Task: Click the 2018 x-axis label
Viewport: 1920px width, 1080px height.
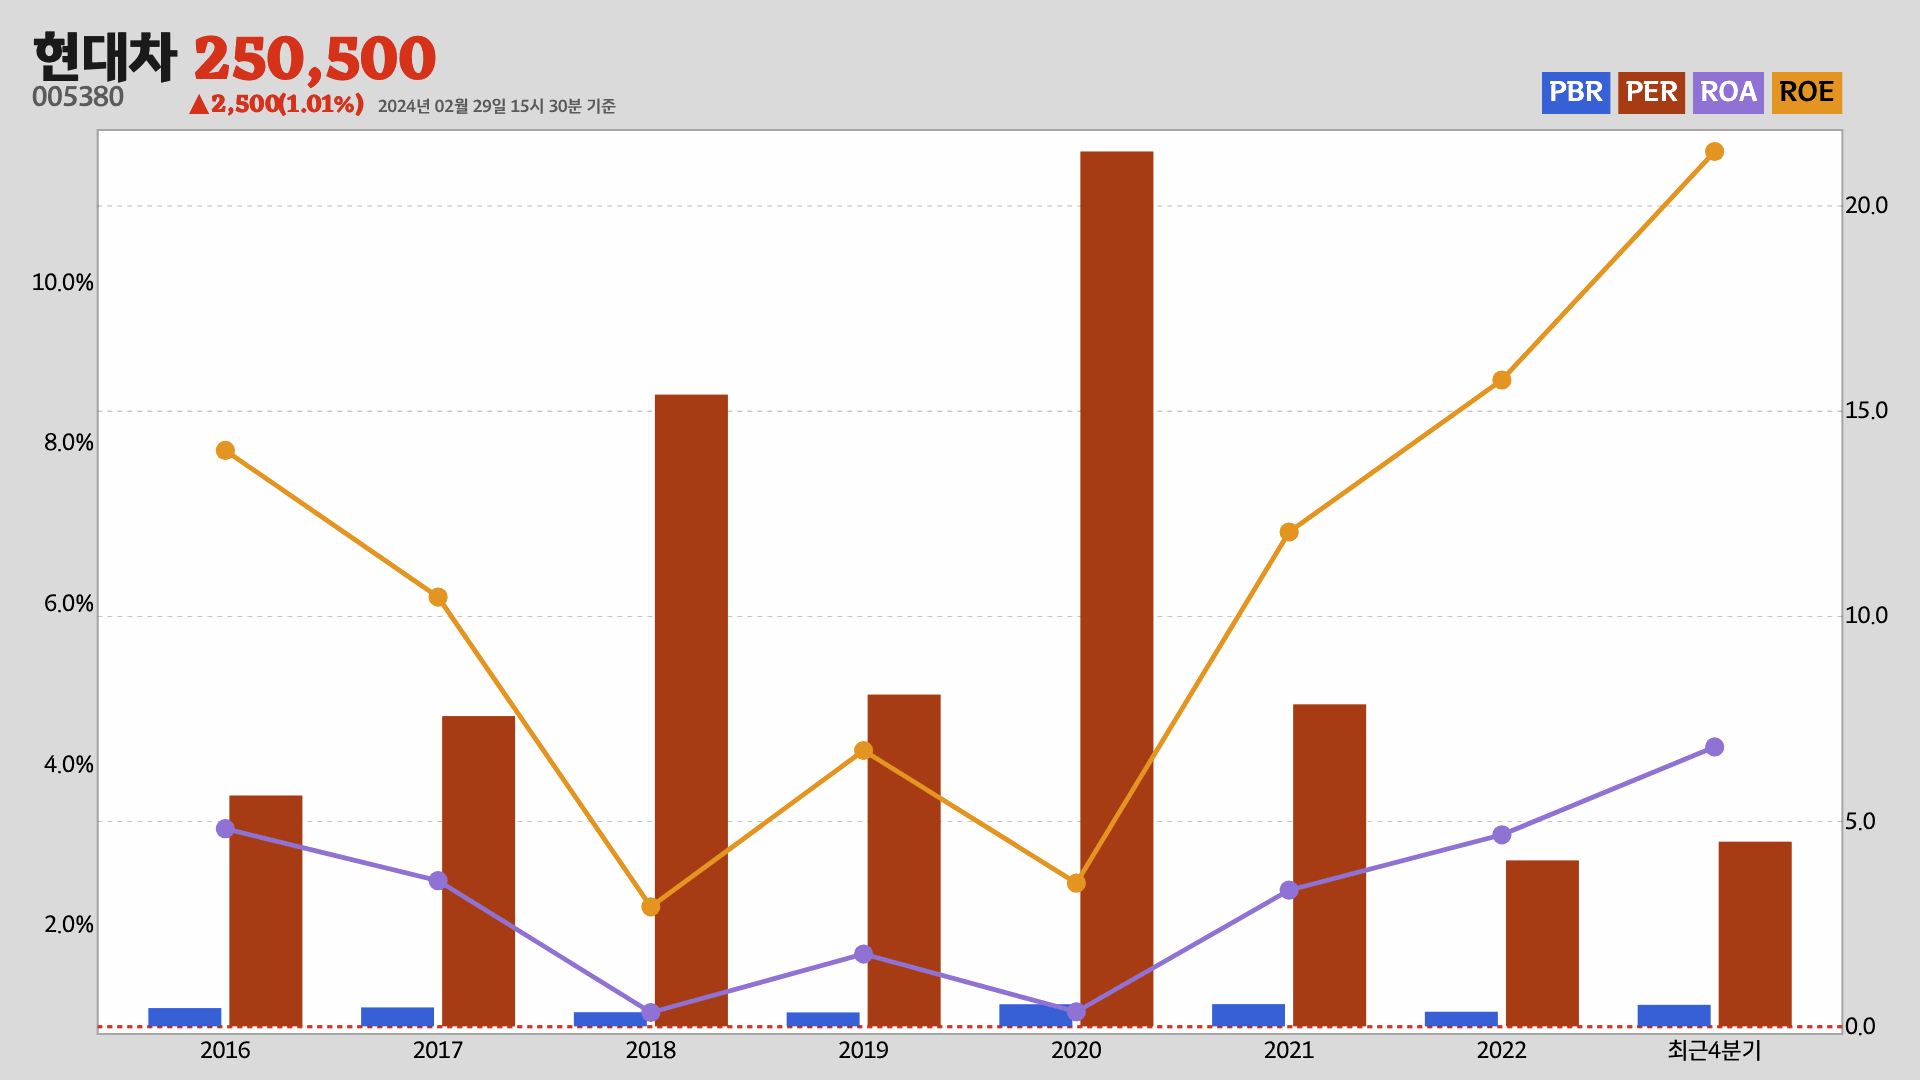Action: 651,1050
